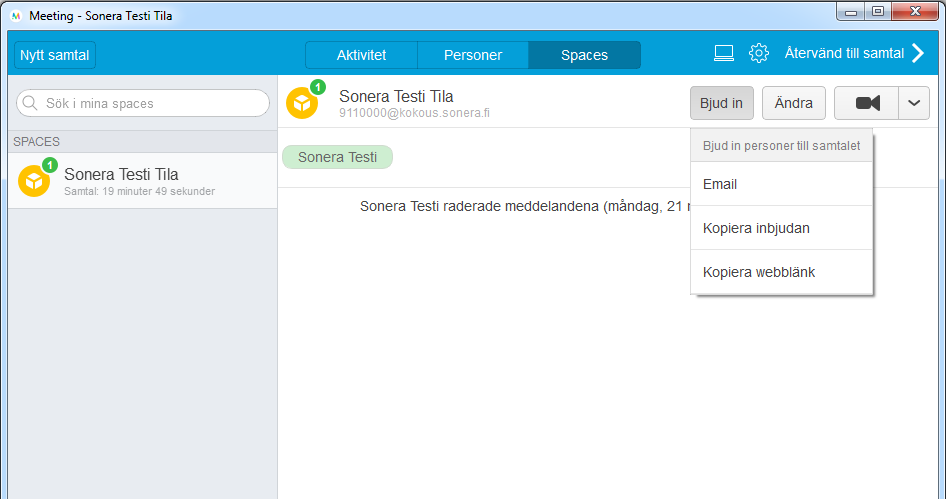Click the Ändra button

coord(794,103)
